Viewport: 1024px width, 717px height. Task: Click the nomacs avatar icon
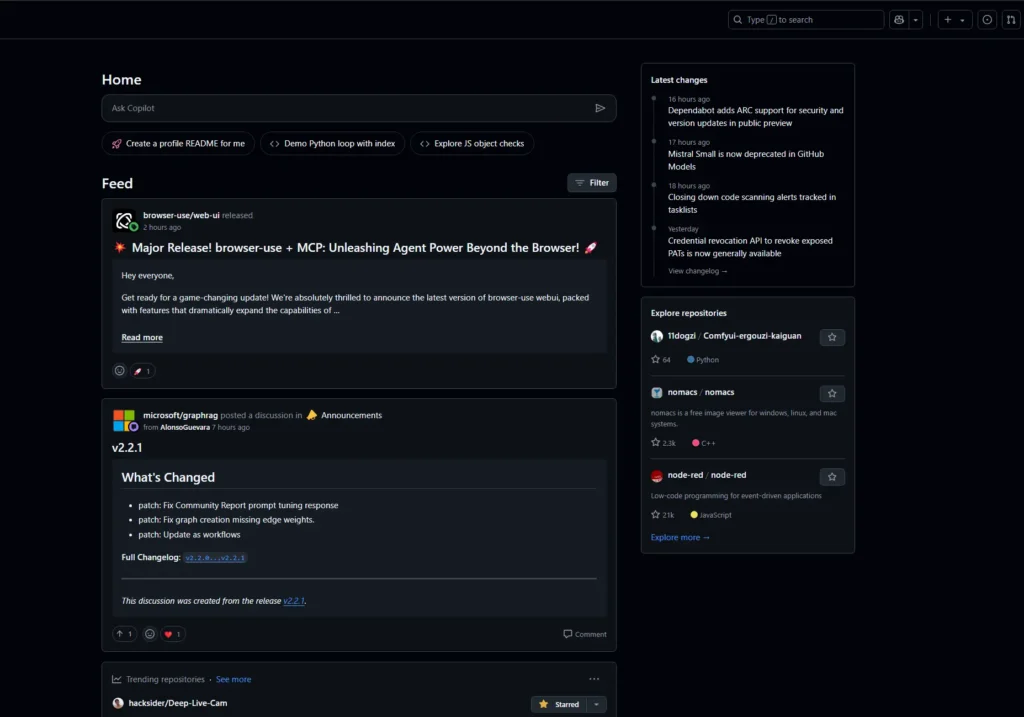coord(657,392)
